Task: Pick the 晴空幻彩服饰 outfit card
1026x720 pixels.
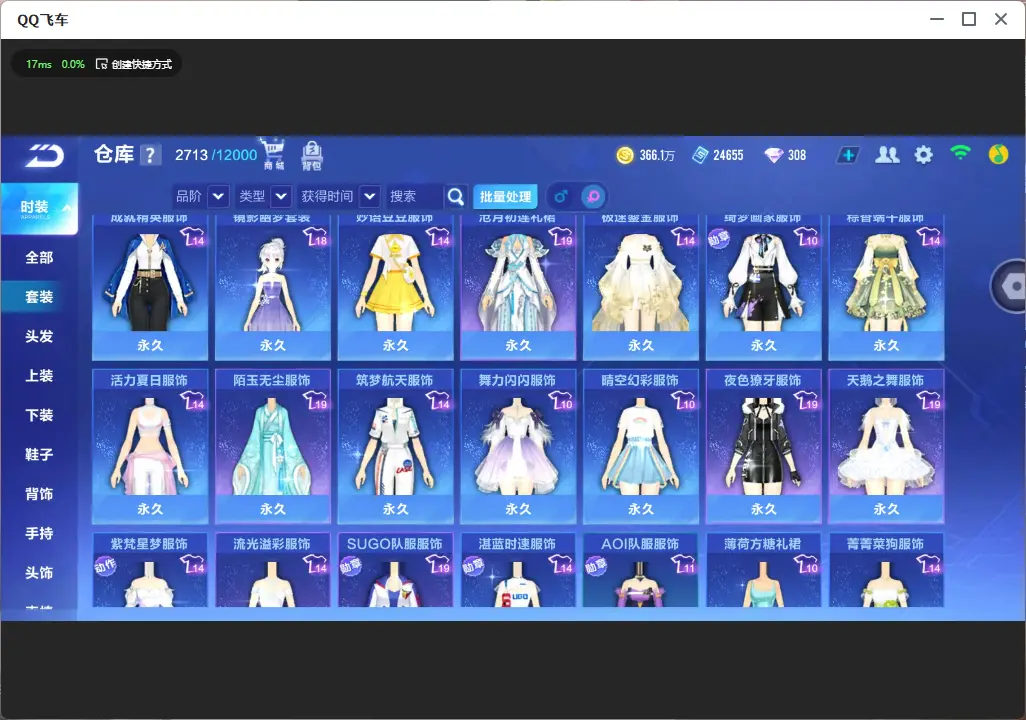Action: pos(641,446)
